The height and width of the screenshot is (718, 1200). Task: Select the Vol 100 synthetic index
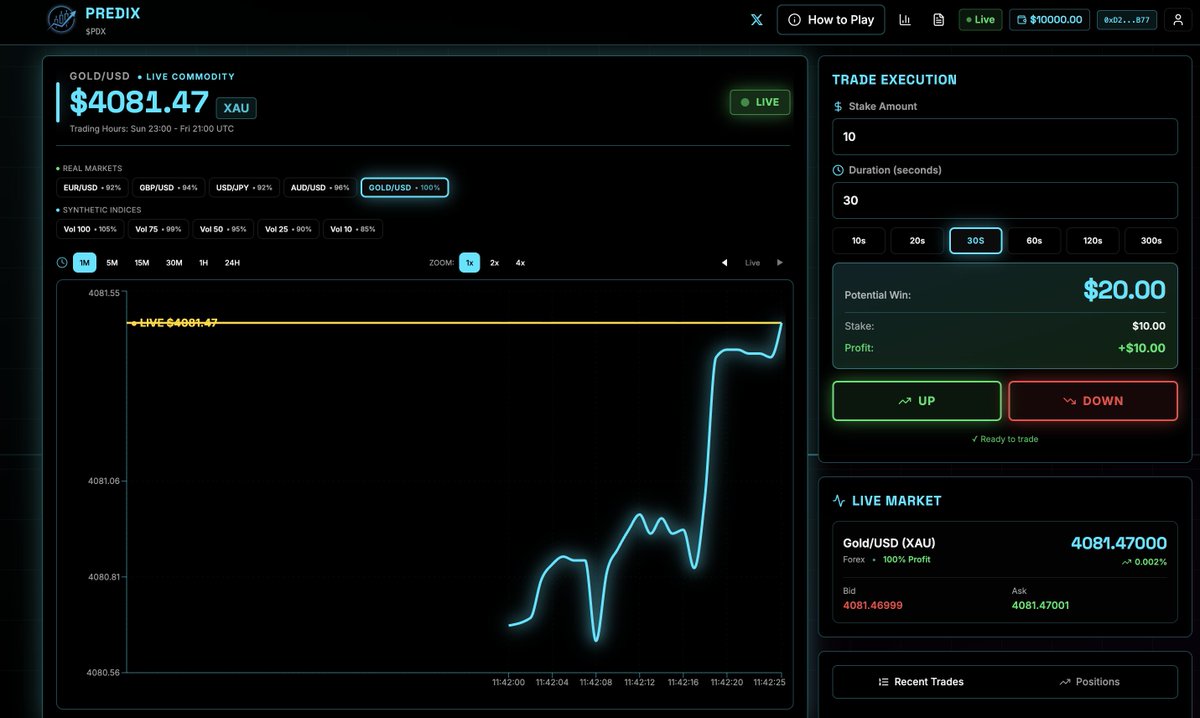(90, 229)
